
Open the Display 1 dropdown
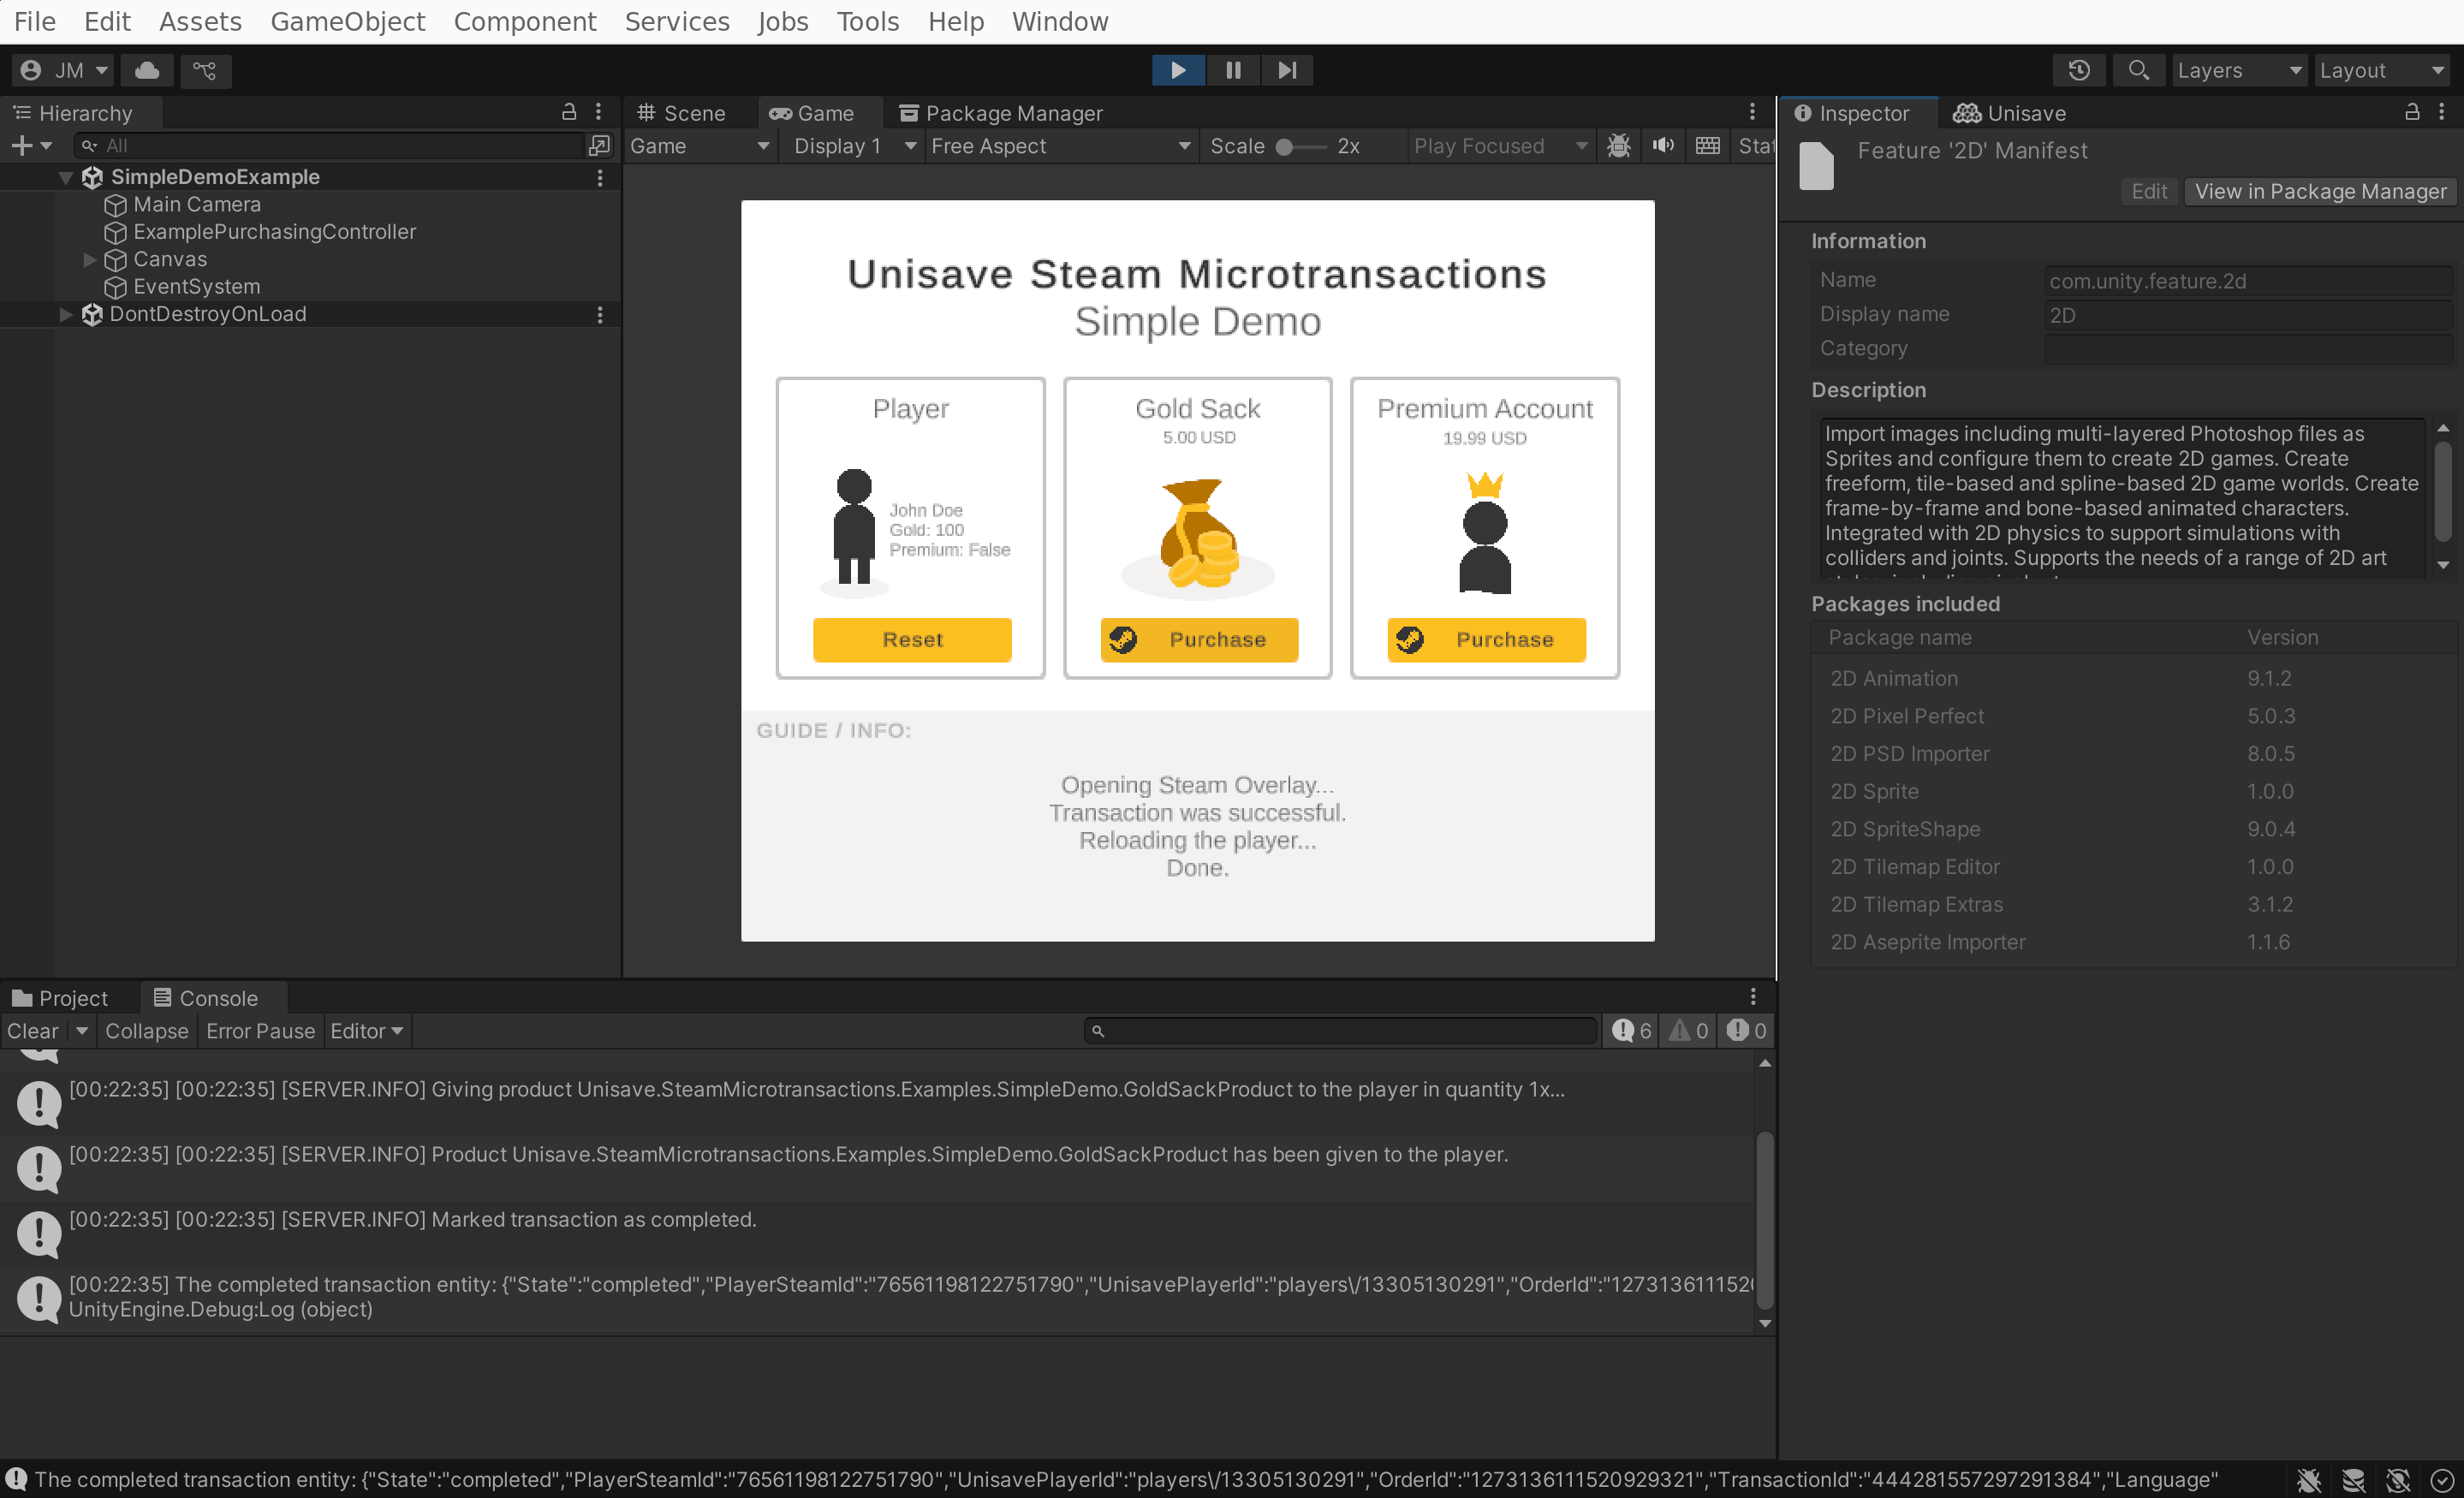(x=855, y=146)
